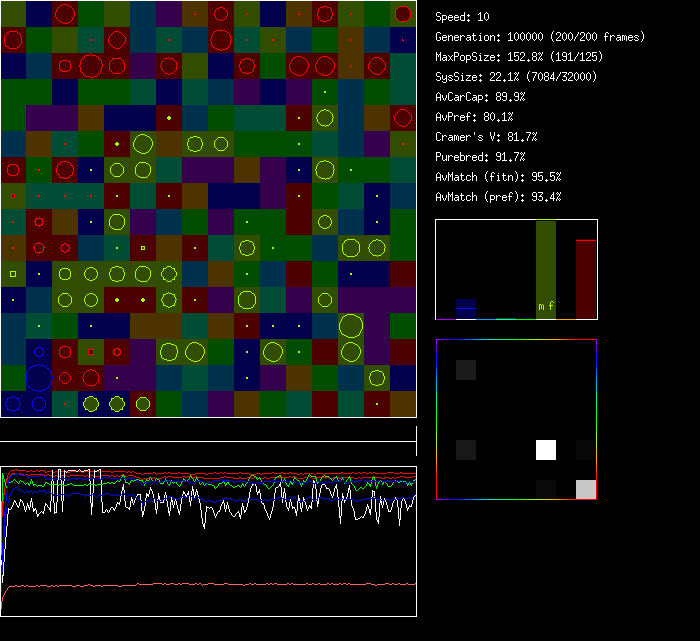Click the light gray matrix cell

tap(586, 489)
